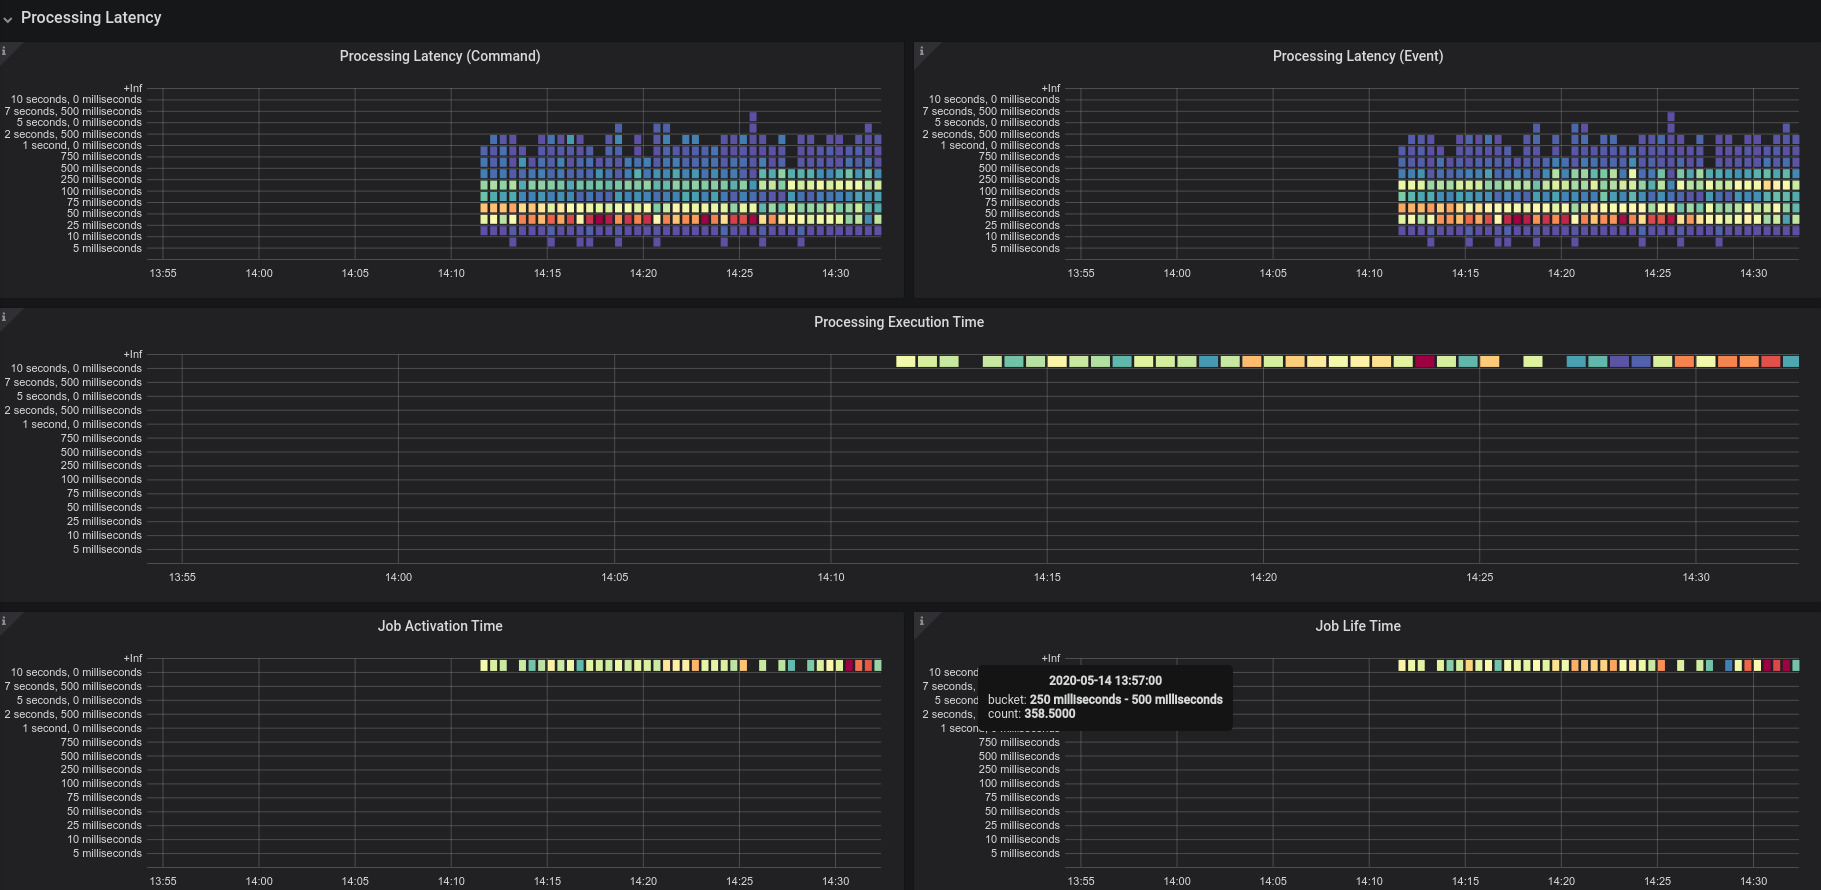The height and width of the screenshot is (890, 1821).
Task: Show info icon of Processing Execution Time panel
Action: (x=4, y=317)
